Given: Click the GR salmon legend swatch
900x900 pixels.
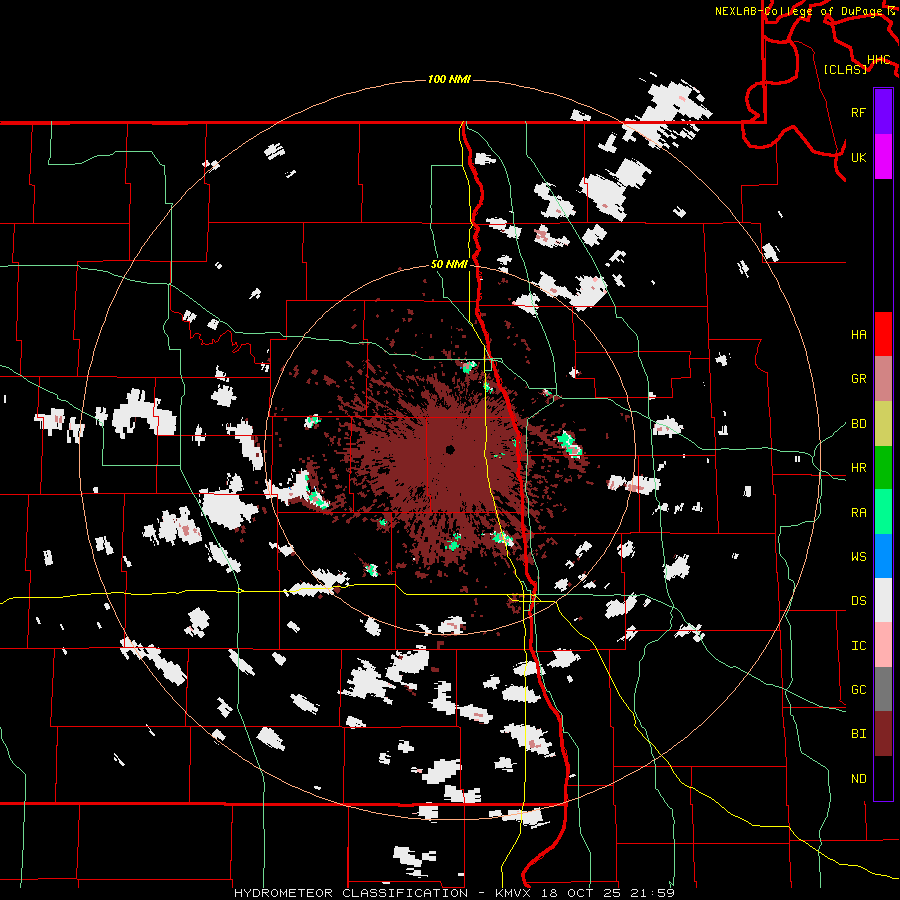Looking at the screenshot, I should [x=883, y=379].
